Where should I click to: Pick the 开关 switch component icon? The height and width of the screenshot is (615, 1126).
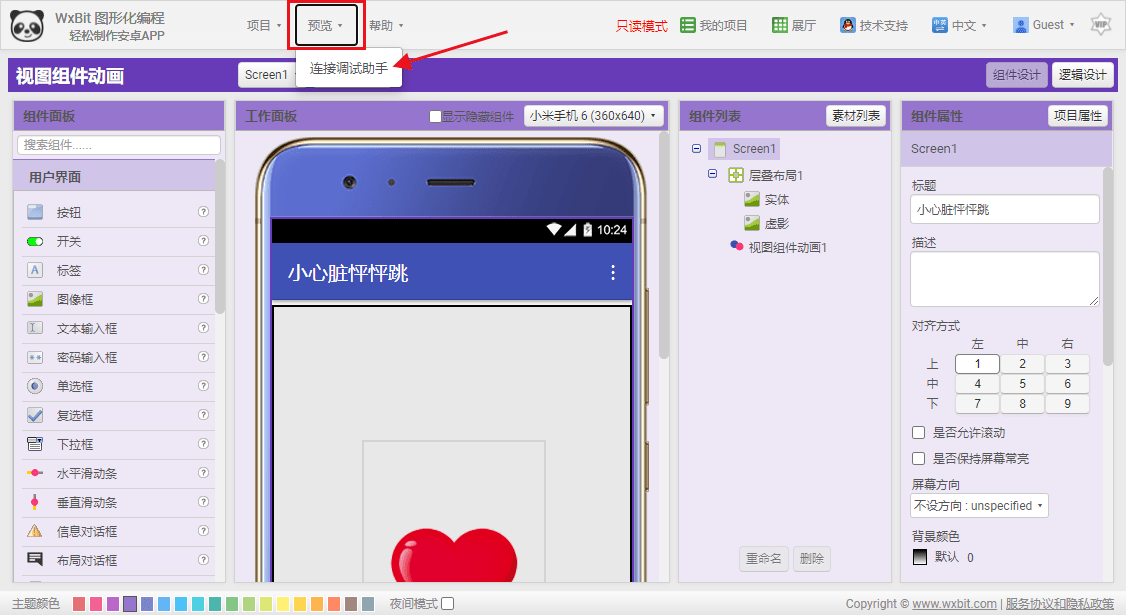pos(34,241)
